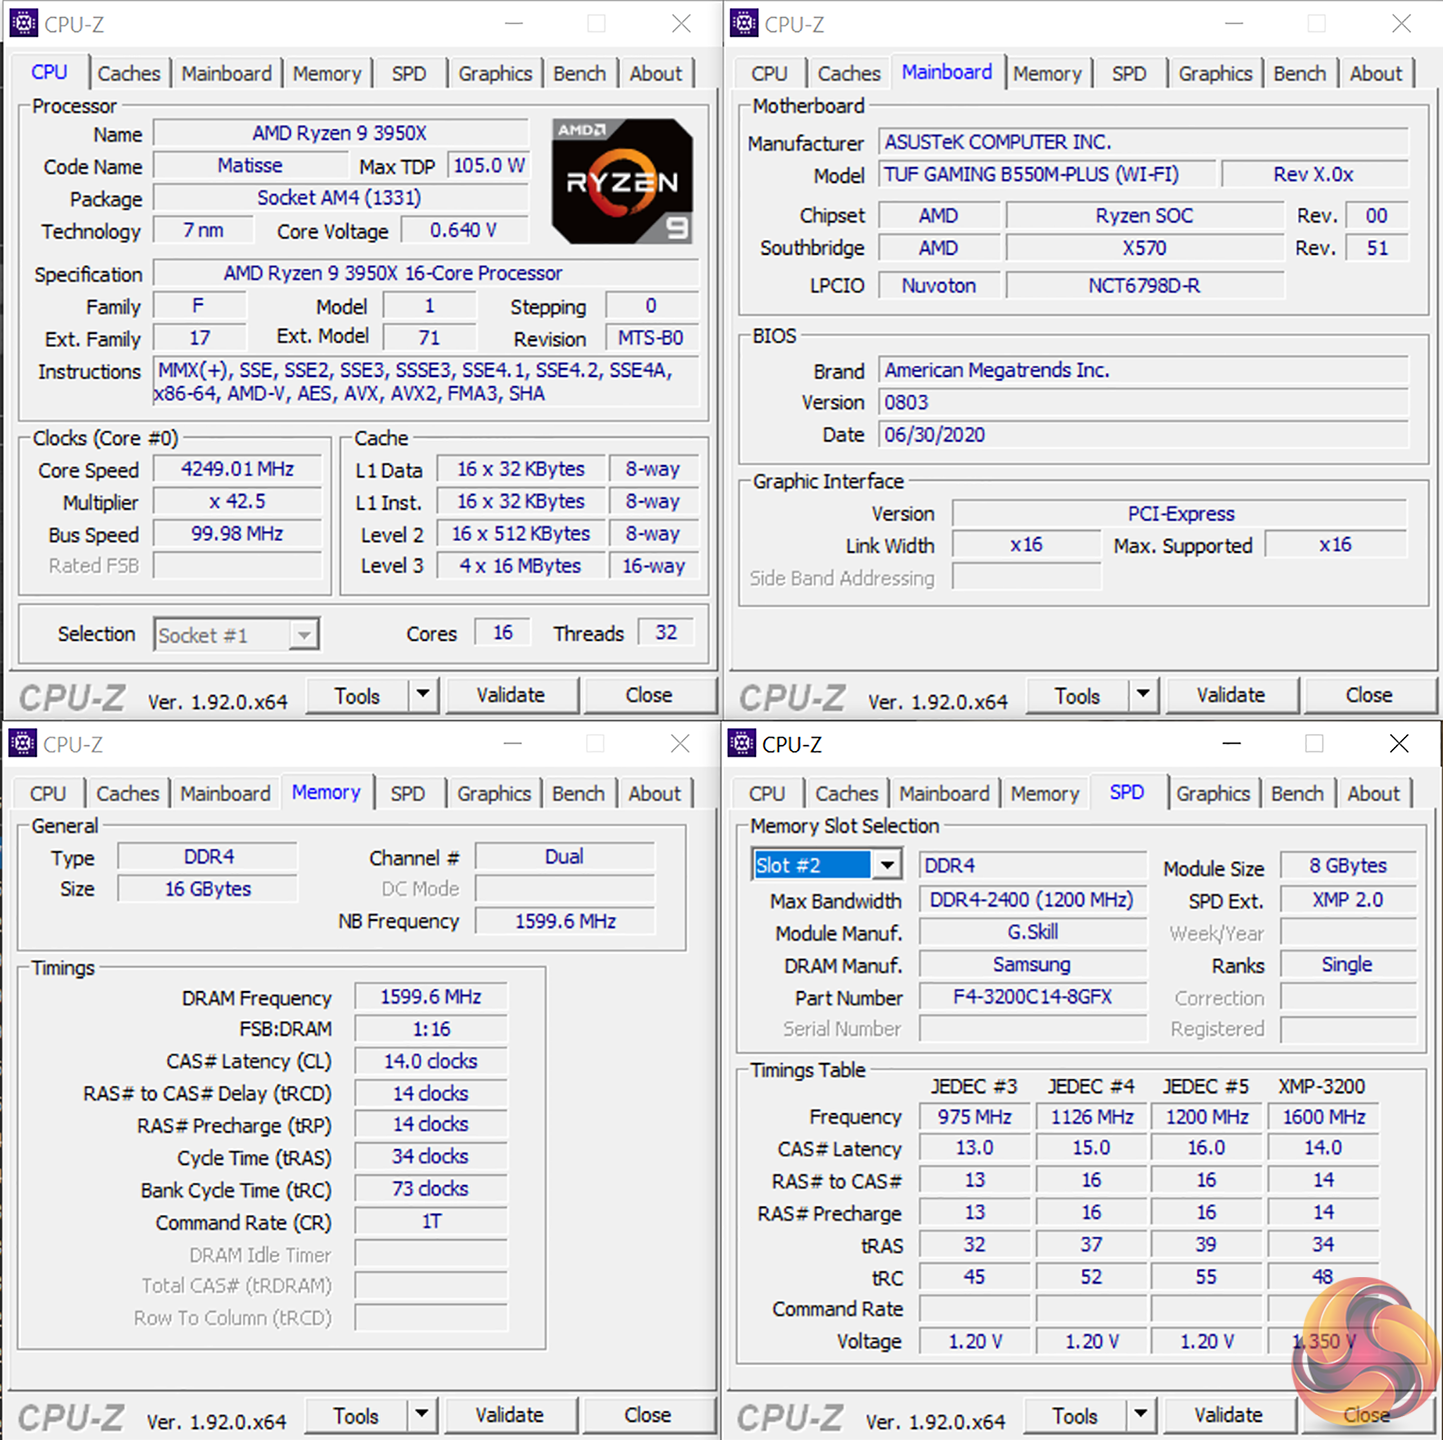Open About tab in Mainboard window

coord(1376,74)
